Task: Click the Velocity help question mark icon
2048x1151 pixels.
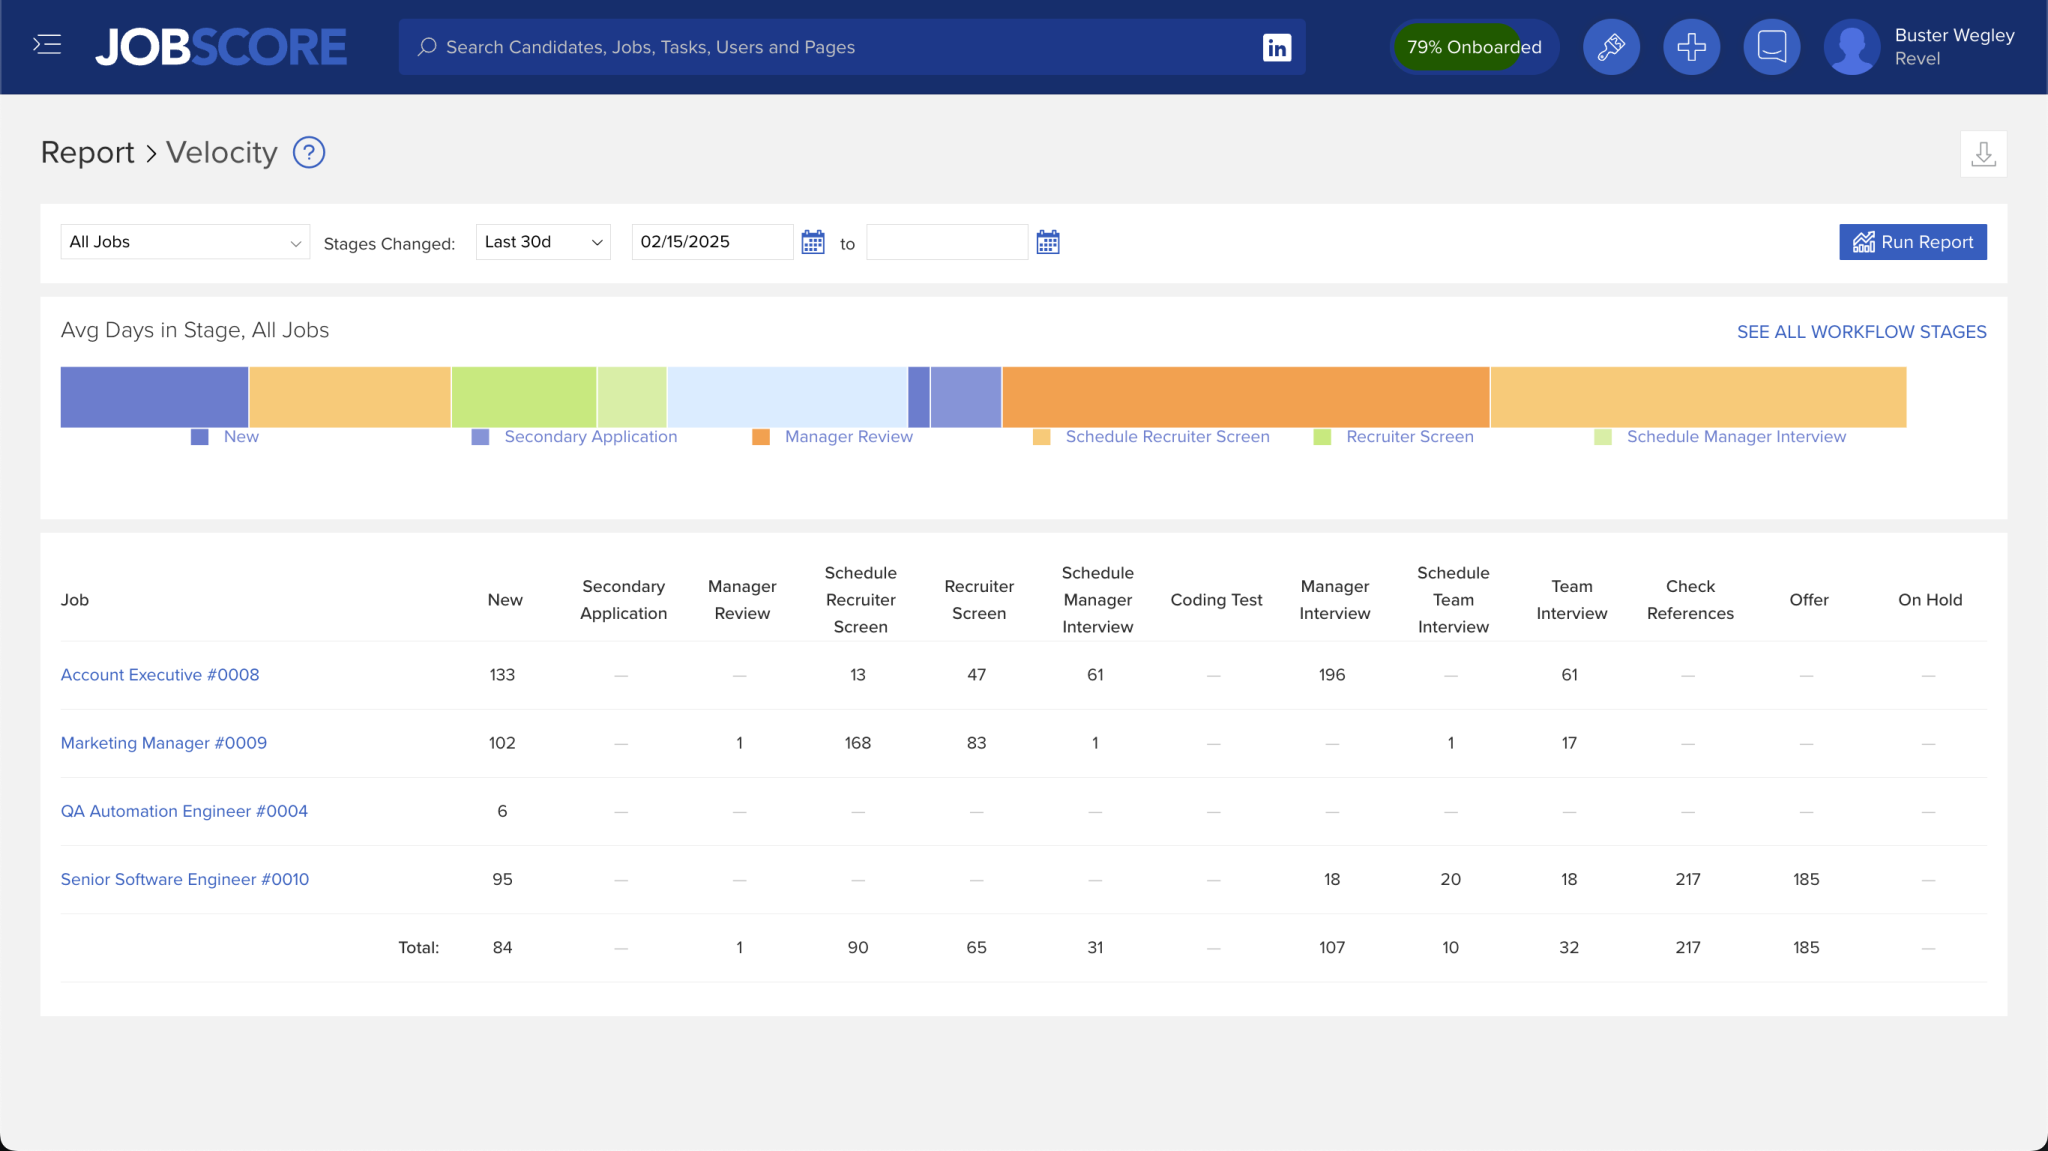Action: pos(308,152)
